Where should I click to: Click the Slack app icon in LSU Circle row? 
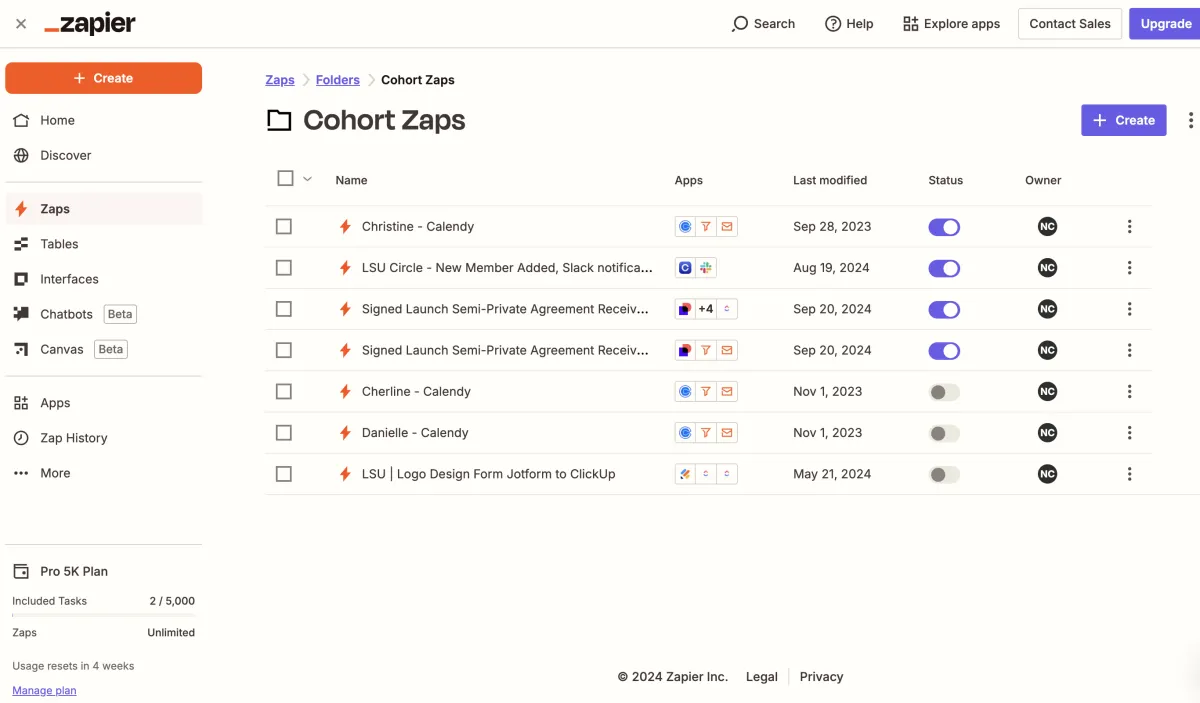pyautogui.click(x=706, y=268)
